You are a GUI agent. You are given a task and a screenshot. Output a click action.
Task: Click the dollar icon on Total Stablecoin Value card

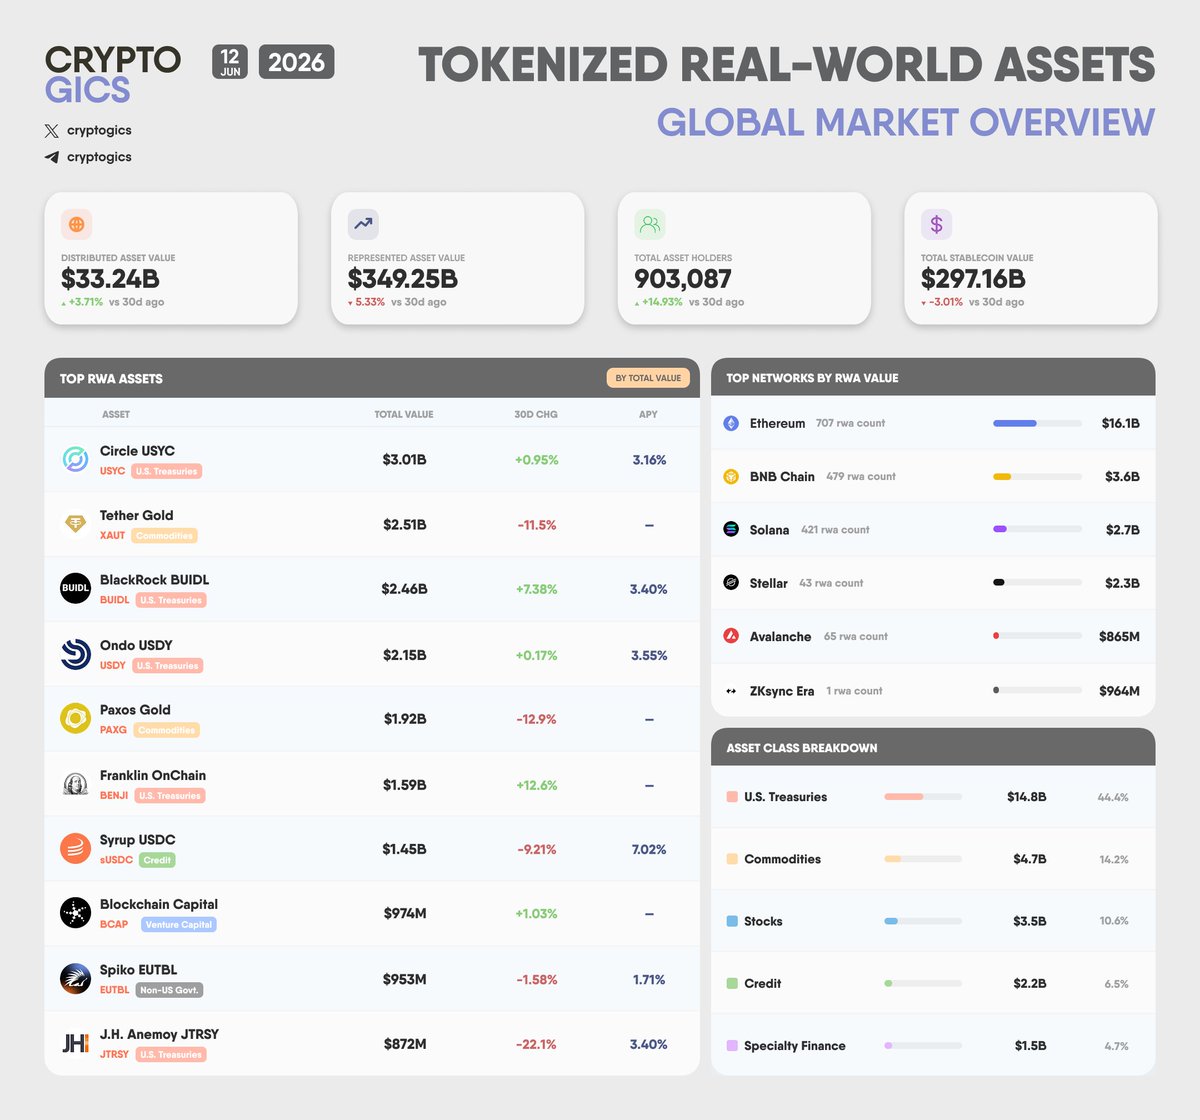pyautogui.click(x=936, y=224)
